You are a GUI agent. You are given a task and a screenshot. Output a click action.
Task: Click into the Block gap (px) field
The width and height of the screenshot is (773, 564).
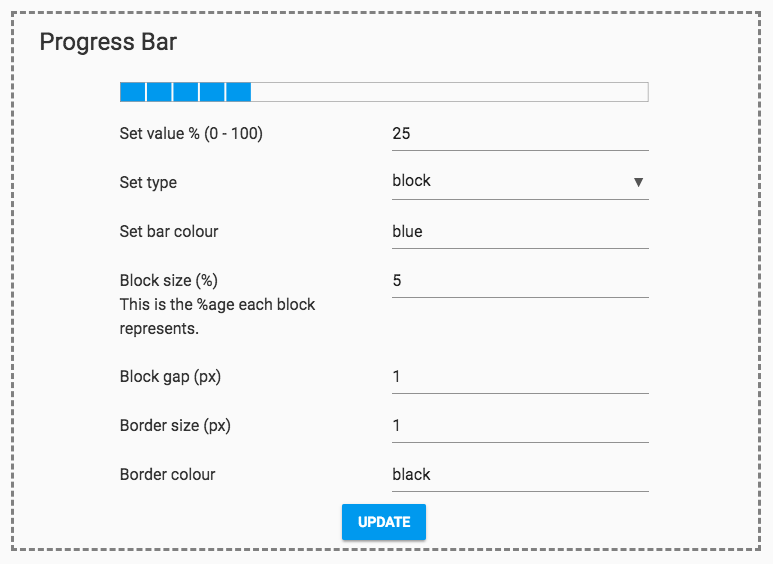tap(520, 377)
